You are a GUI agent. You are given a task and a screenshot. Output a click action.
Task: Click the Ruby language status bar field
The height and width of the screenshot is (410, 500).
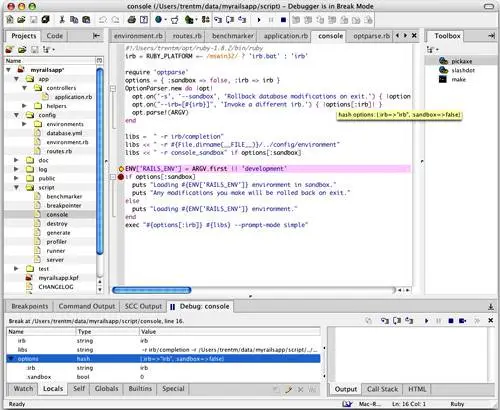(457, 404)
